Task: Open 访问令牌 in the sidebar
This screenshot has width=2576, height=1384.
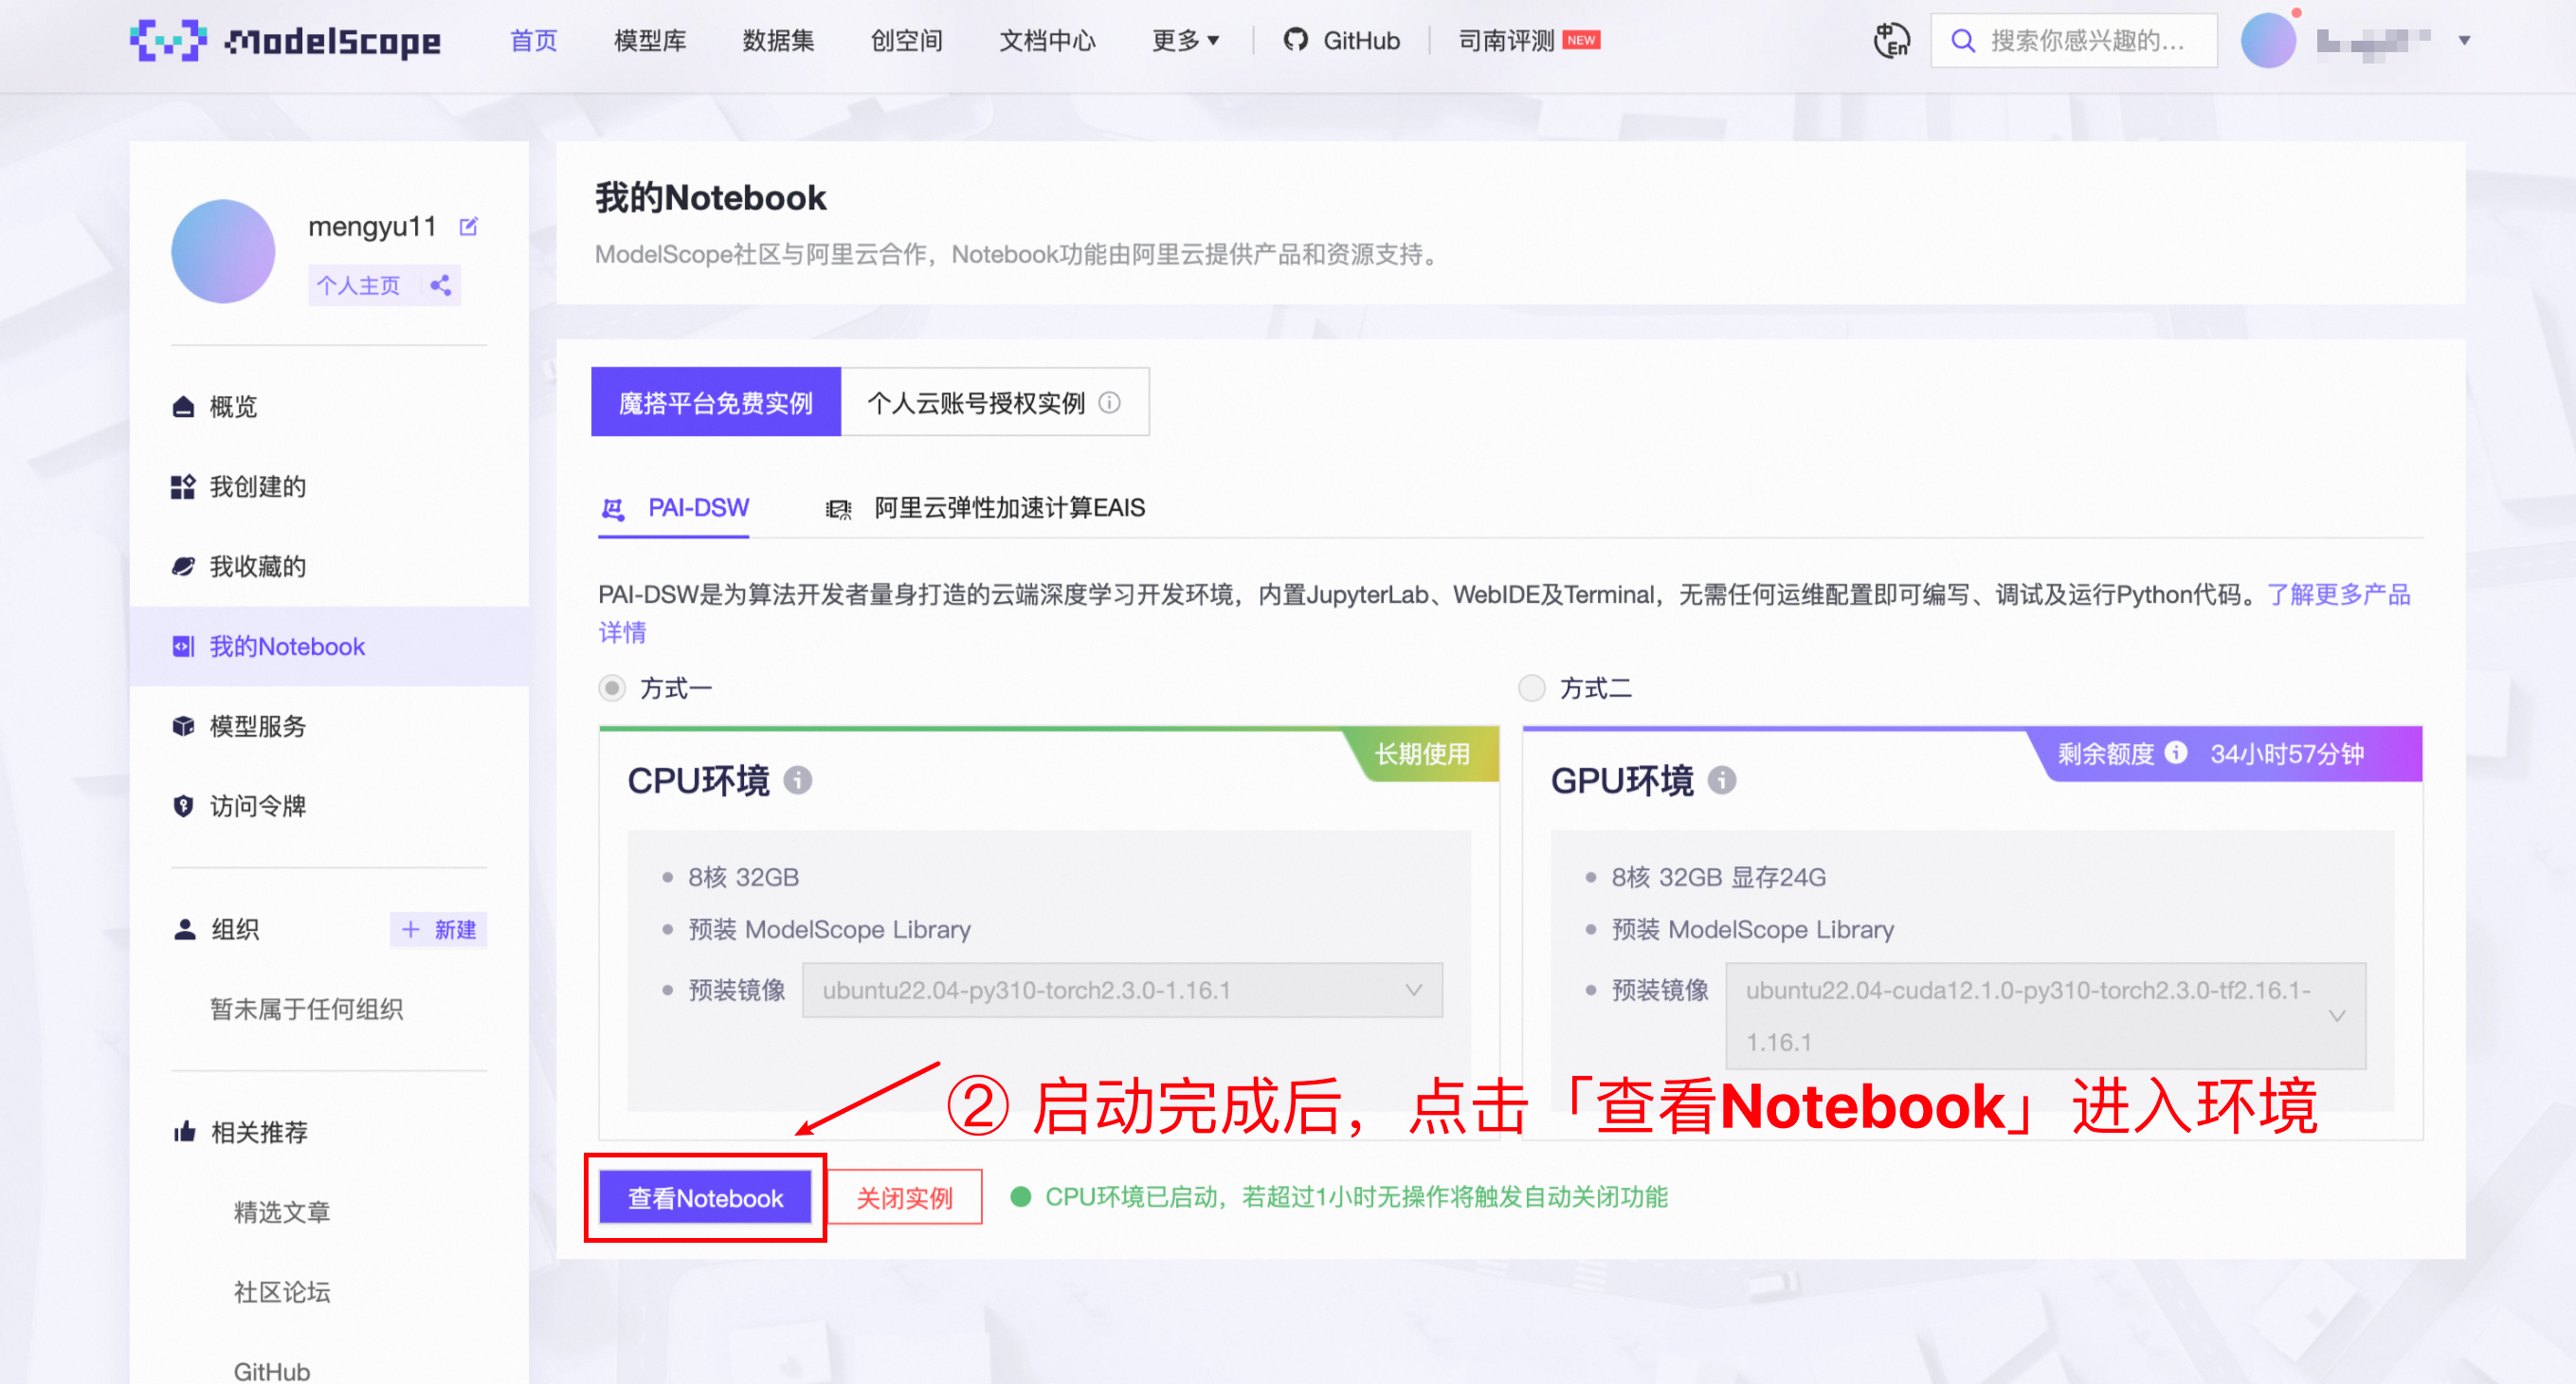Action: (258, 806)
